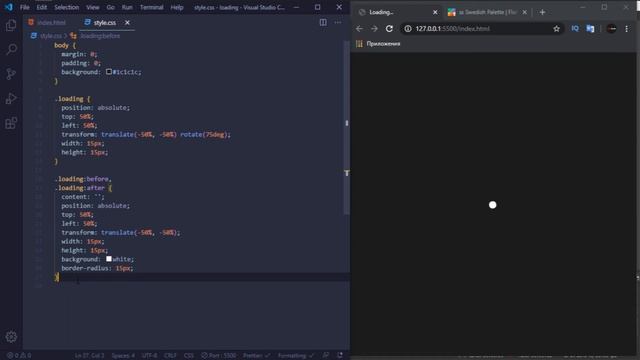The image size is (640, 360).
Task: Click the VS Code logo icon in title bar
Action: (9, 7)
